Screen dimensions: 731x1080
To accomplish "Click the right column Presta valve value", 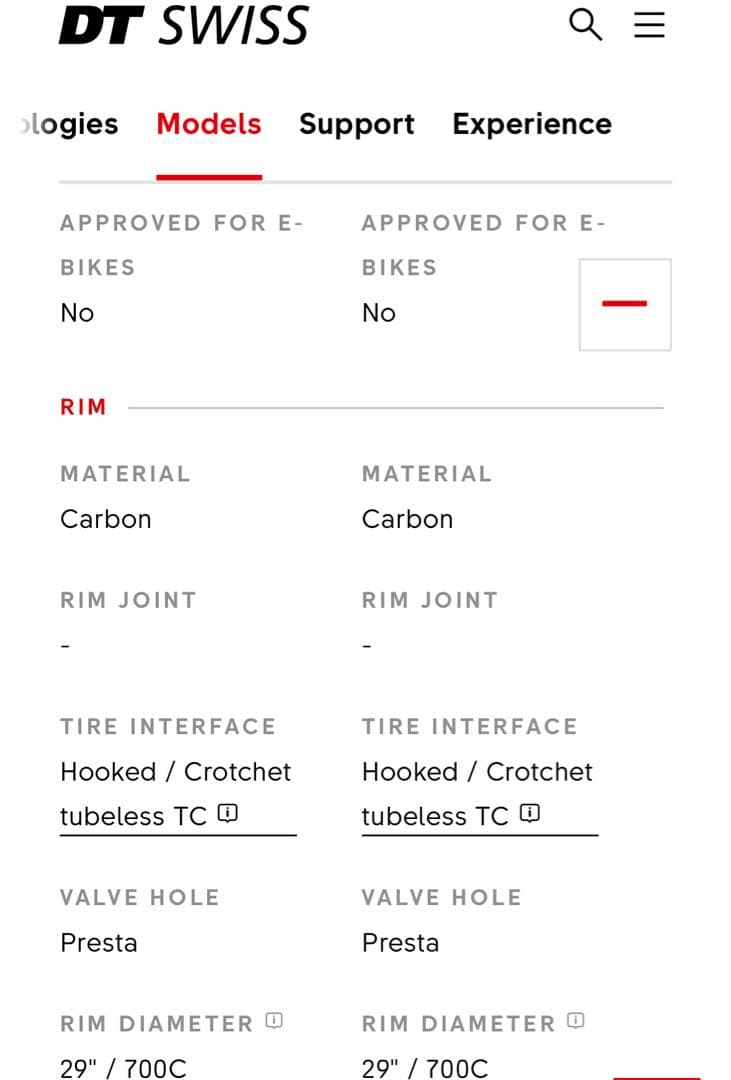I will 400,943.
